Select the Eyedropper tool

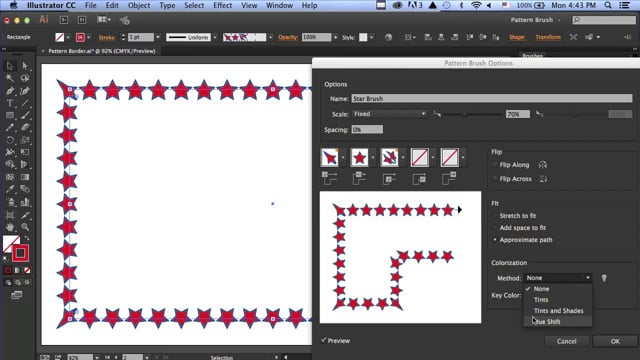pos(10,189)
